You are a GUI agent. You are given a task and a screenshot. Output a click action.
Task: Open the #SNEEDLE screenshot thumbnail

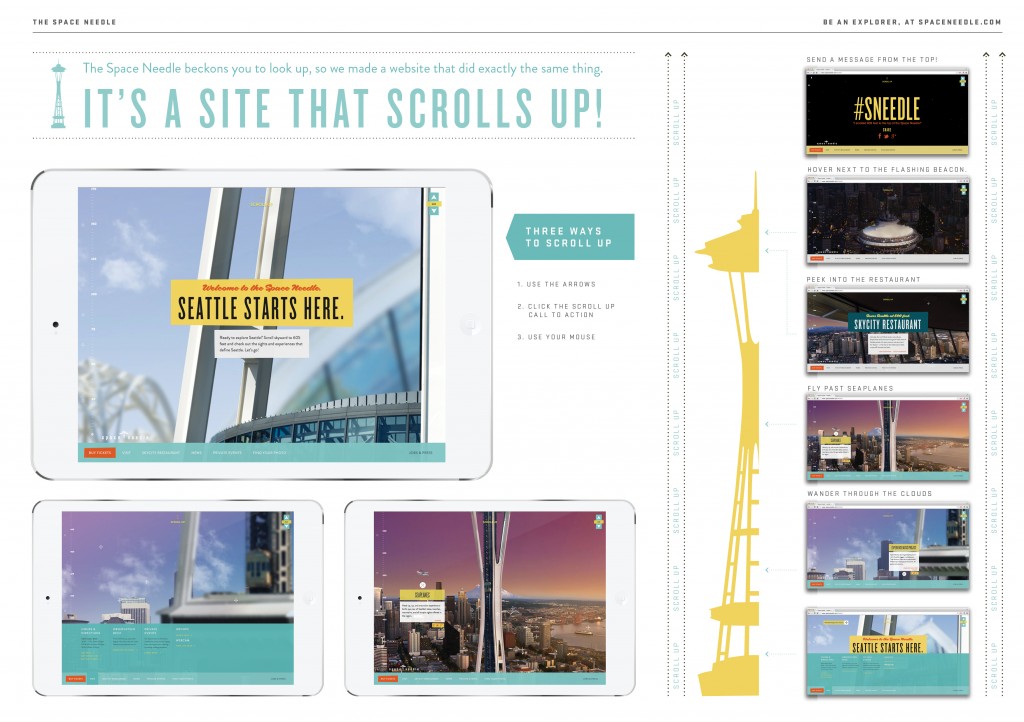[887, 111]
